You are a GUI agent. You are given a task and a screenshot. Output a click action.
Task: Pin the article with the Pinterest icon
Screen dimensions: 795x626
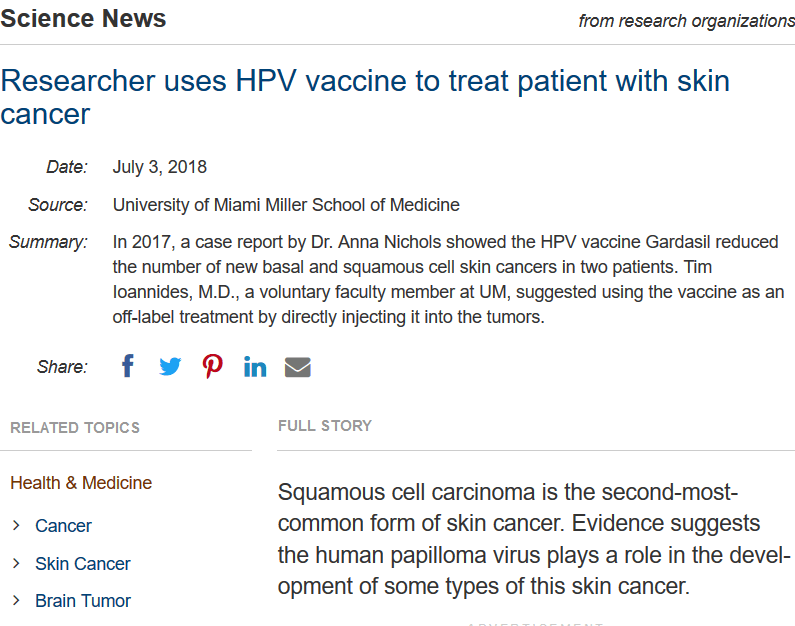[x=212, y=366]
